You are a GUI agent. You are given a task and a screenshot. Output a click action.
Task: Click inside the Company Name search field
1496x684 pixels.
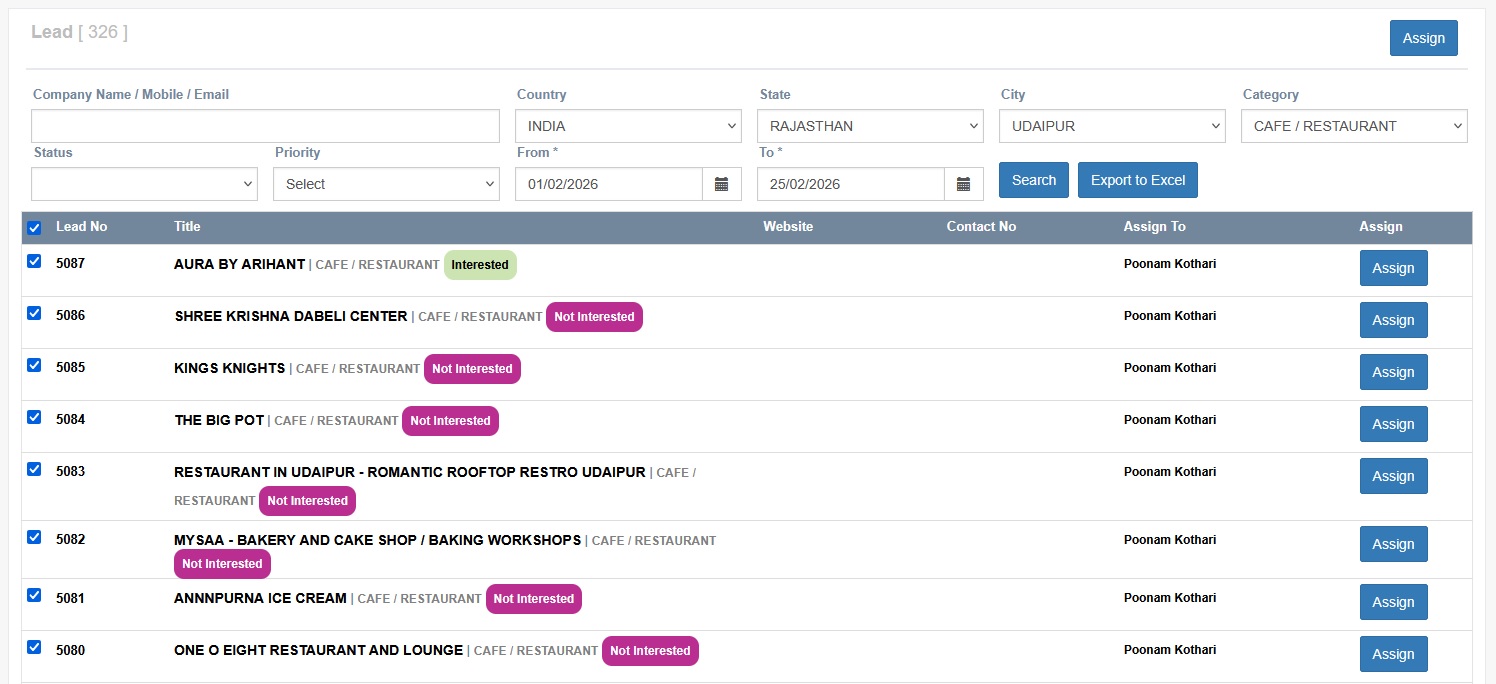pyautogui.click(x=265, y=126)
